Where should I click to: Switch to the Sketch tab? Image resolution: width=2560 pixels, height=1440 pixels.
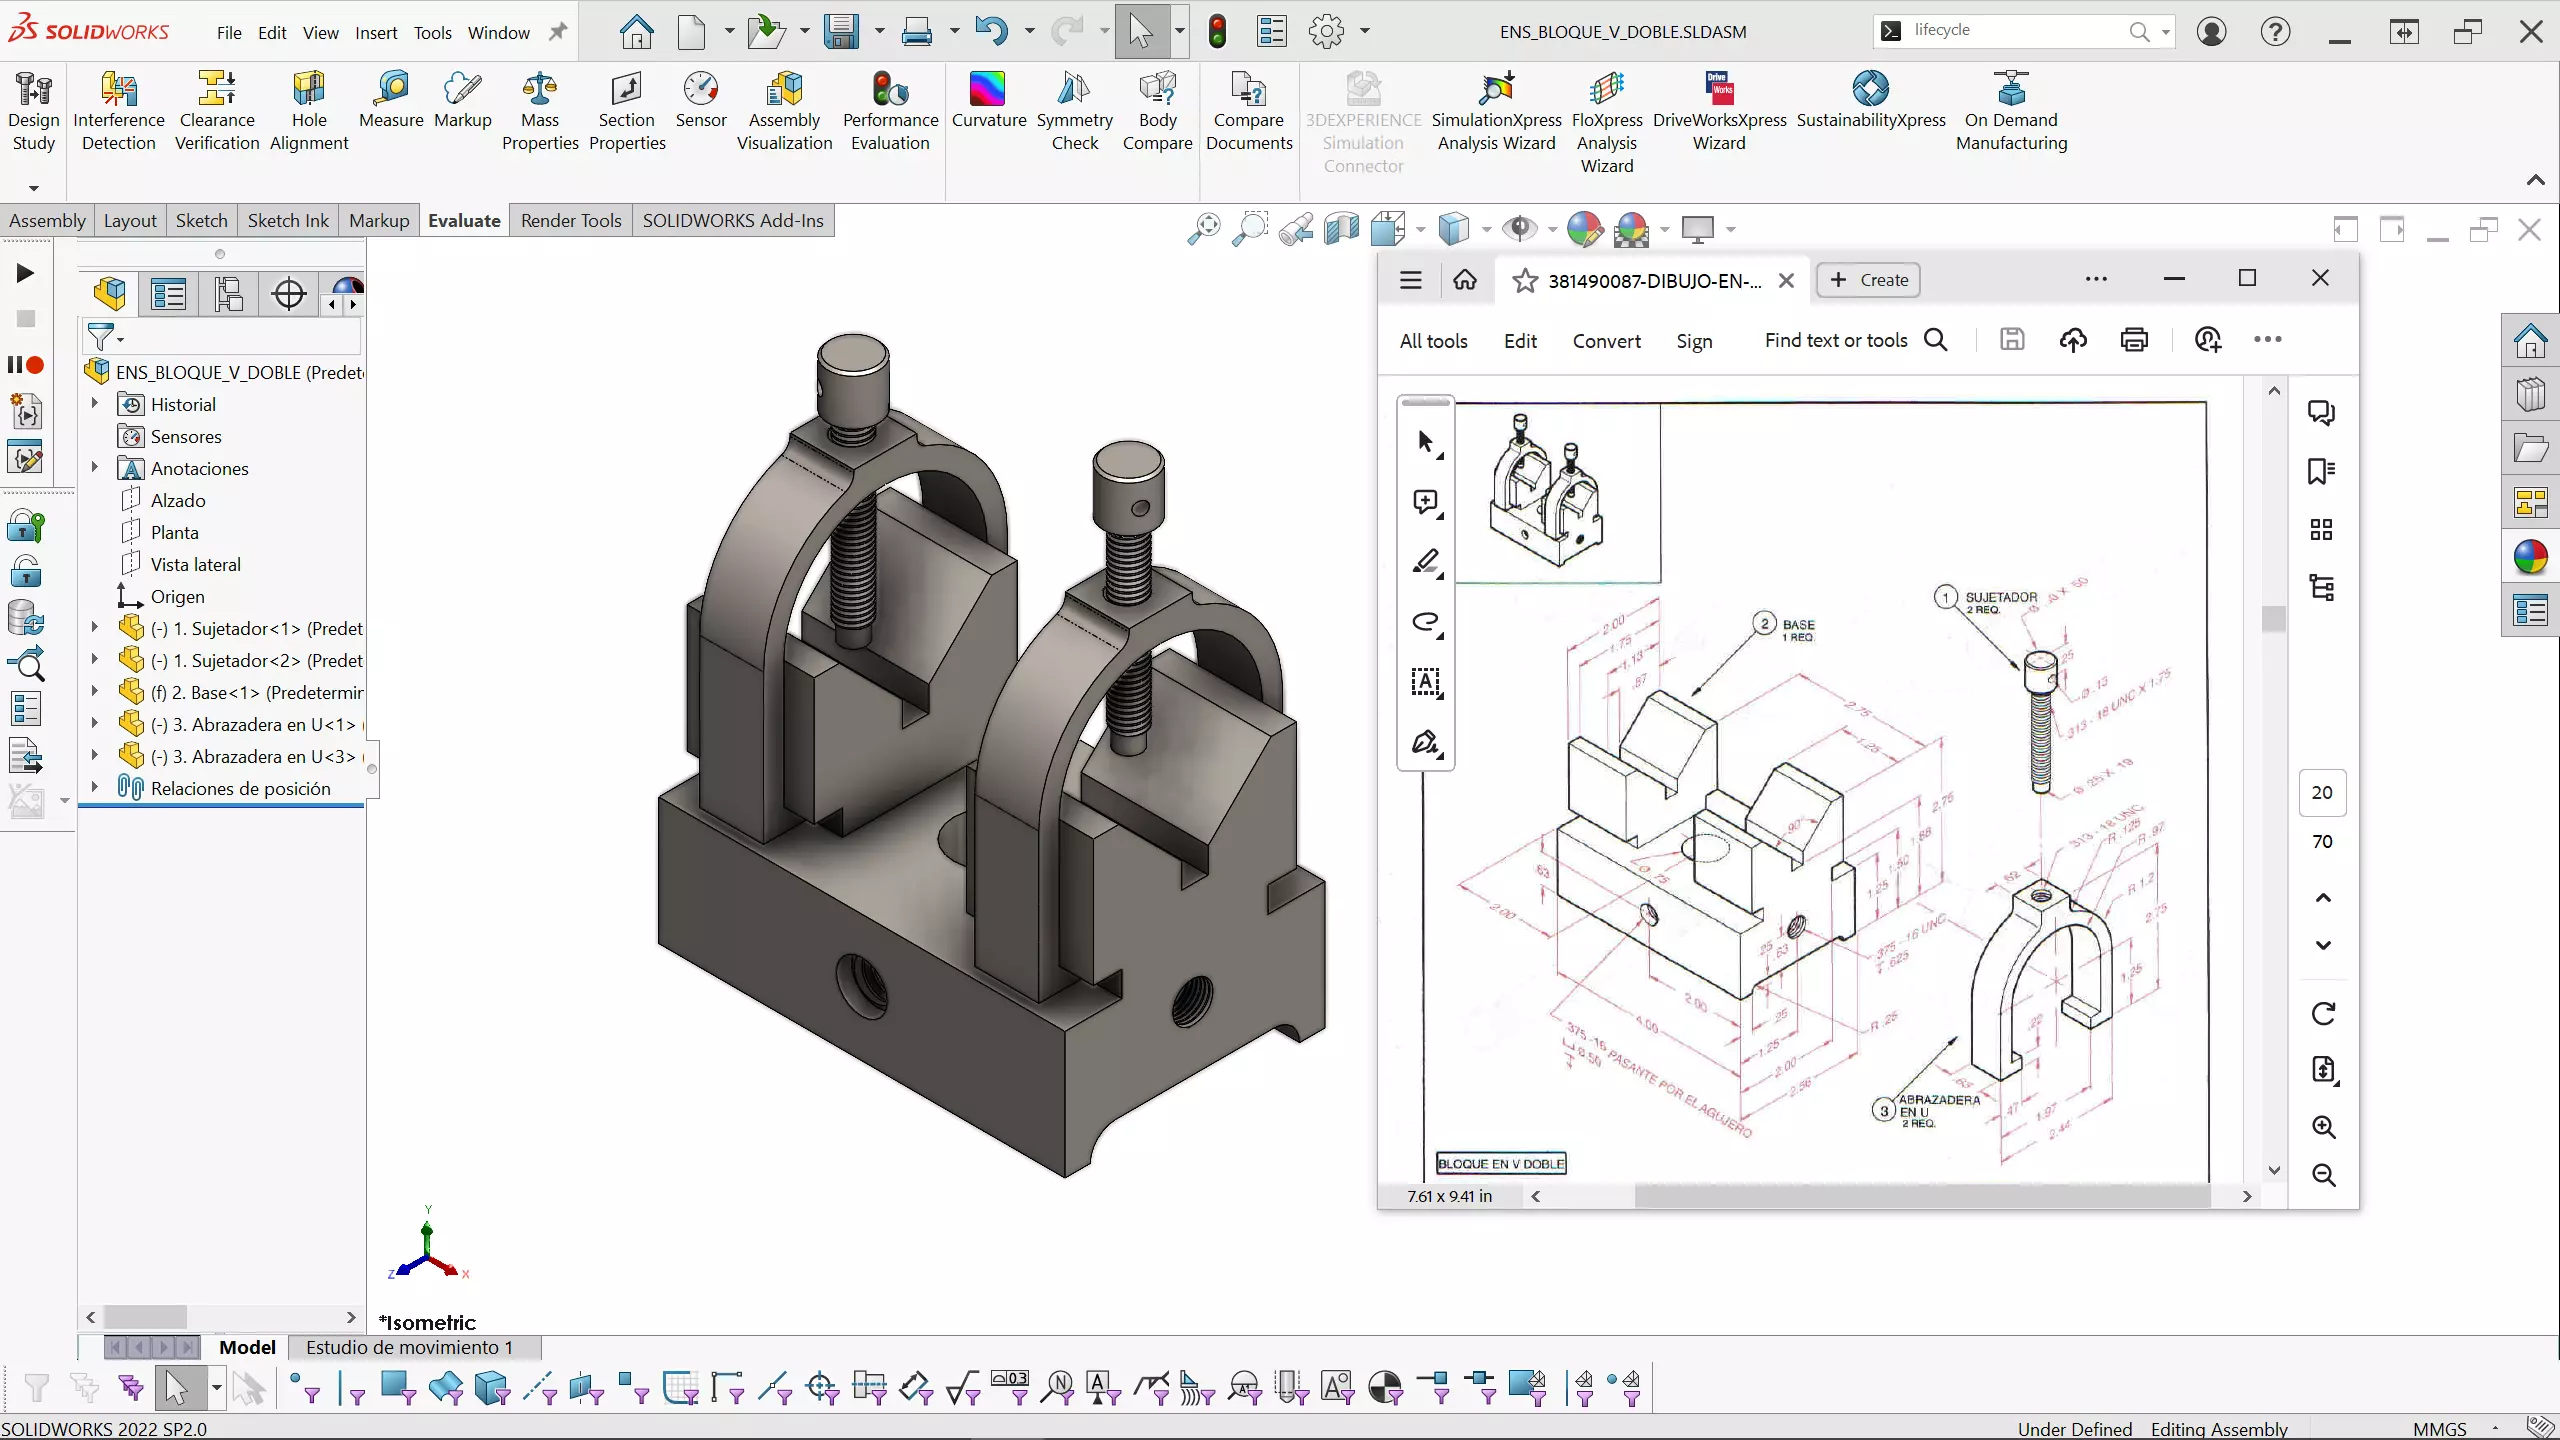tap(201, 220)
